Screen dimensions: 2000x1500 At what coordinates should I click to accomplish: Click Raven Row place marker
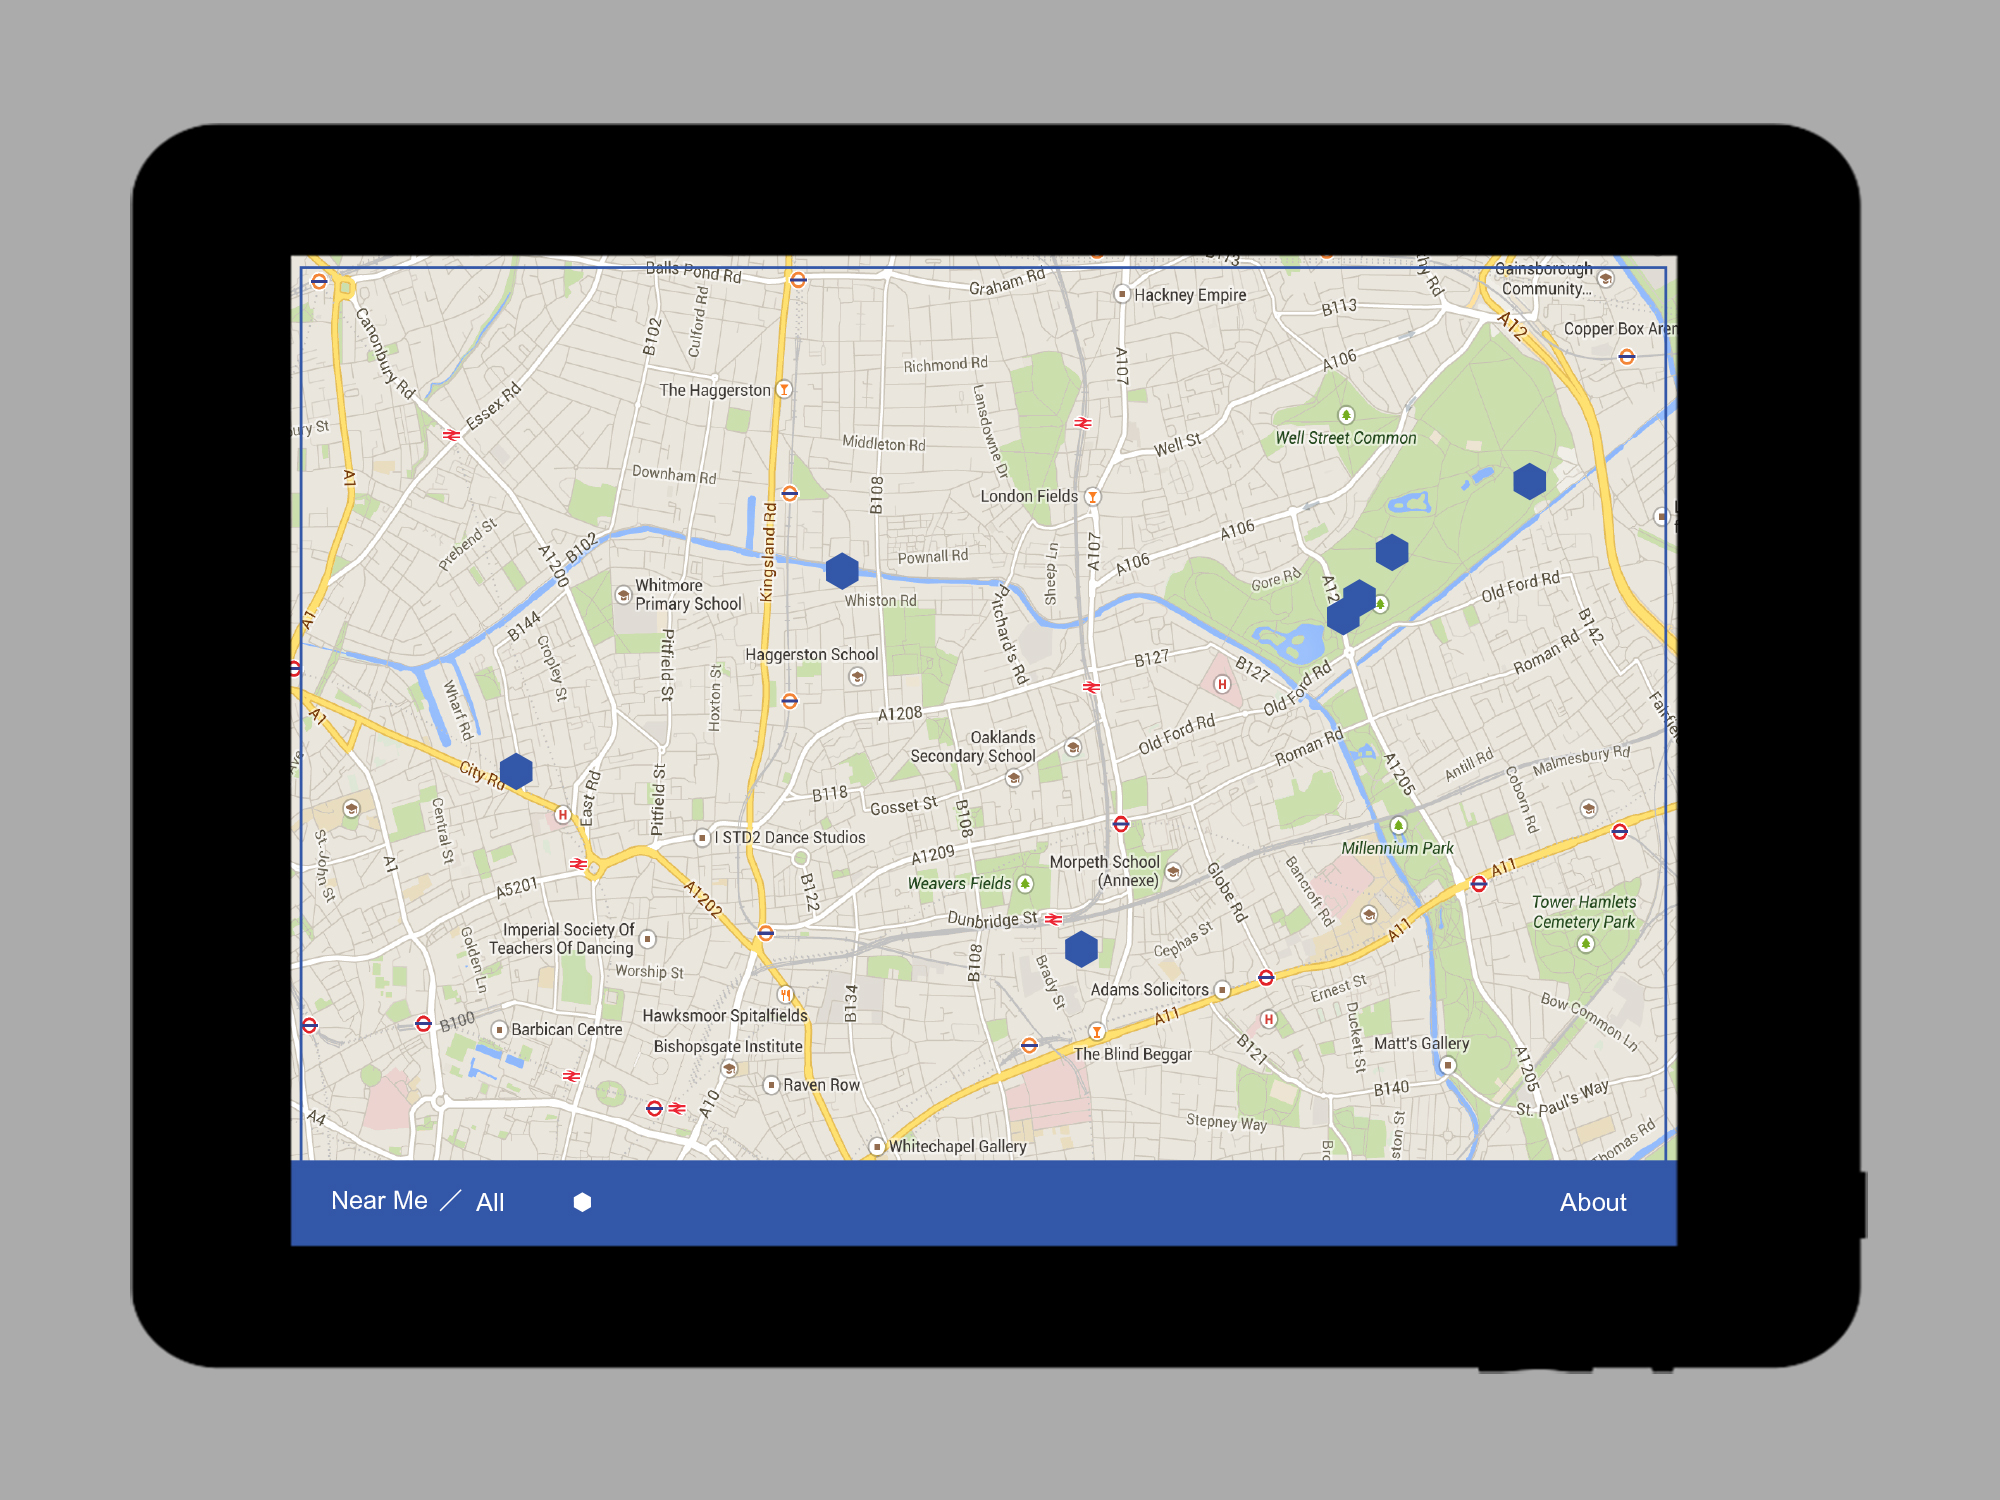771,1085
